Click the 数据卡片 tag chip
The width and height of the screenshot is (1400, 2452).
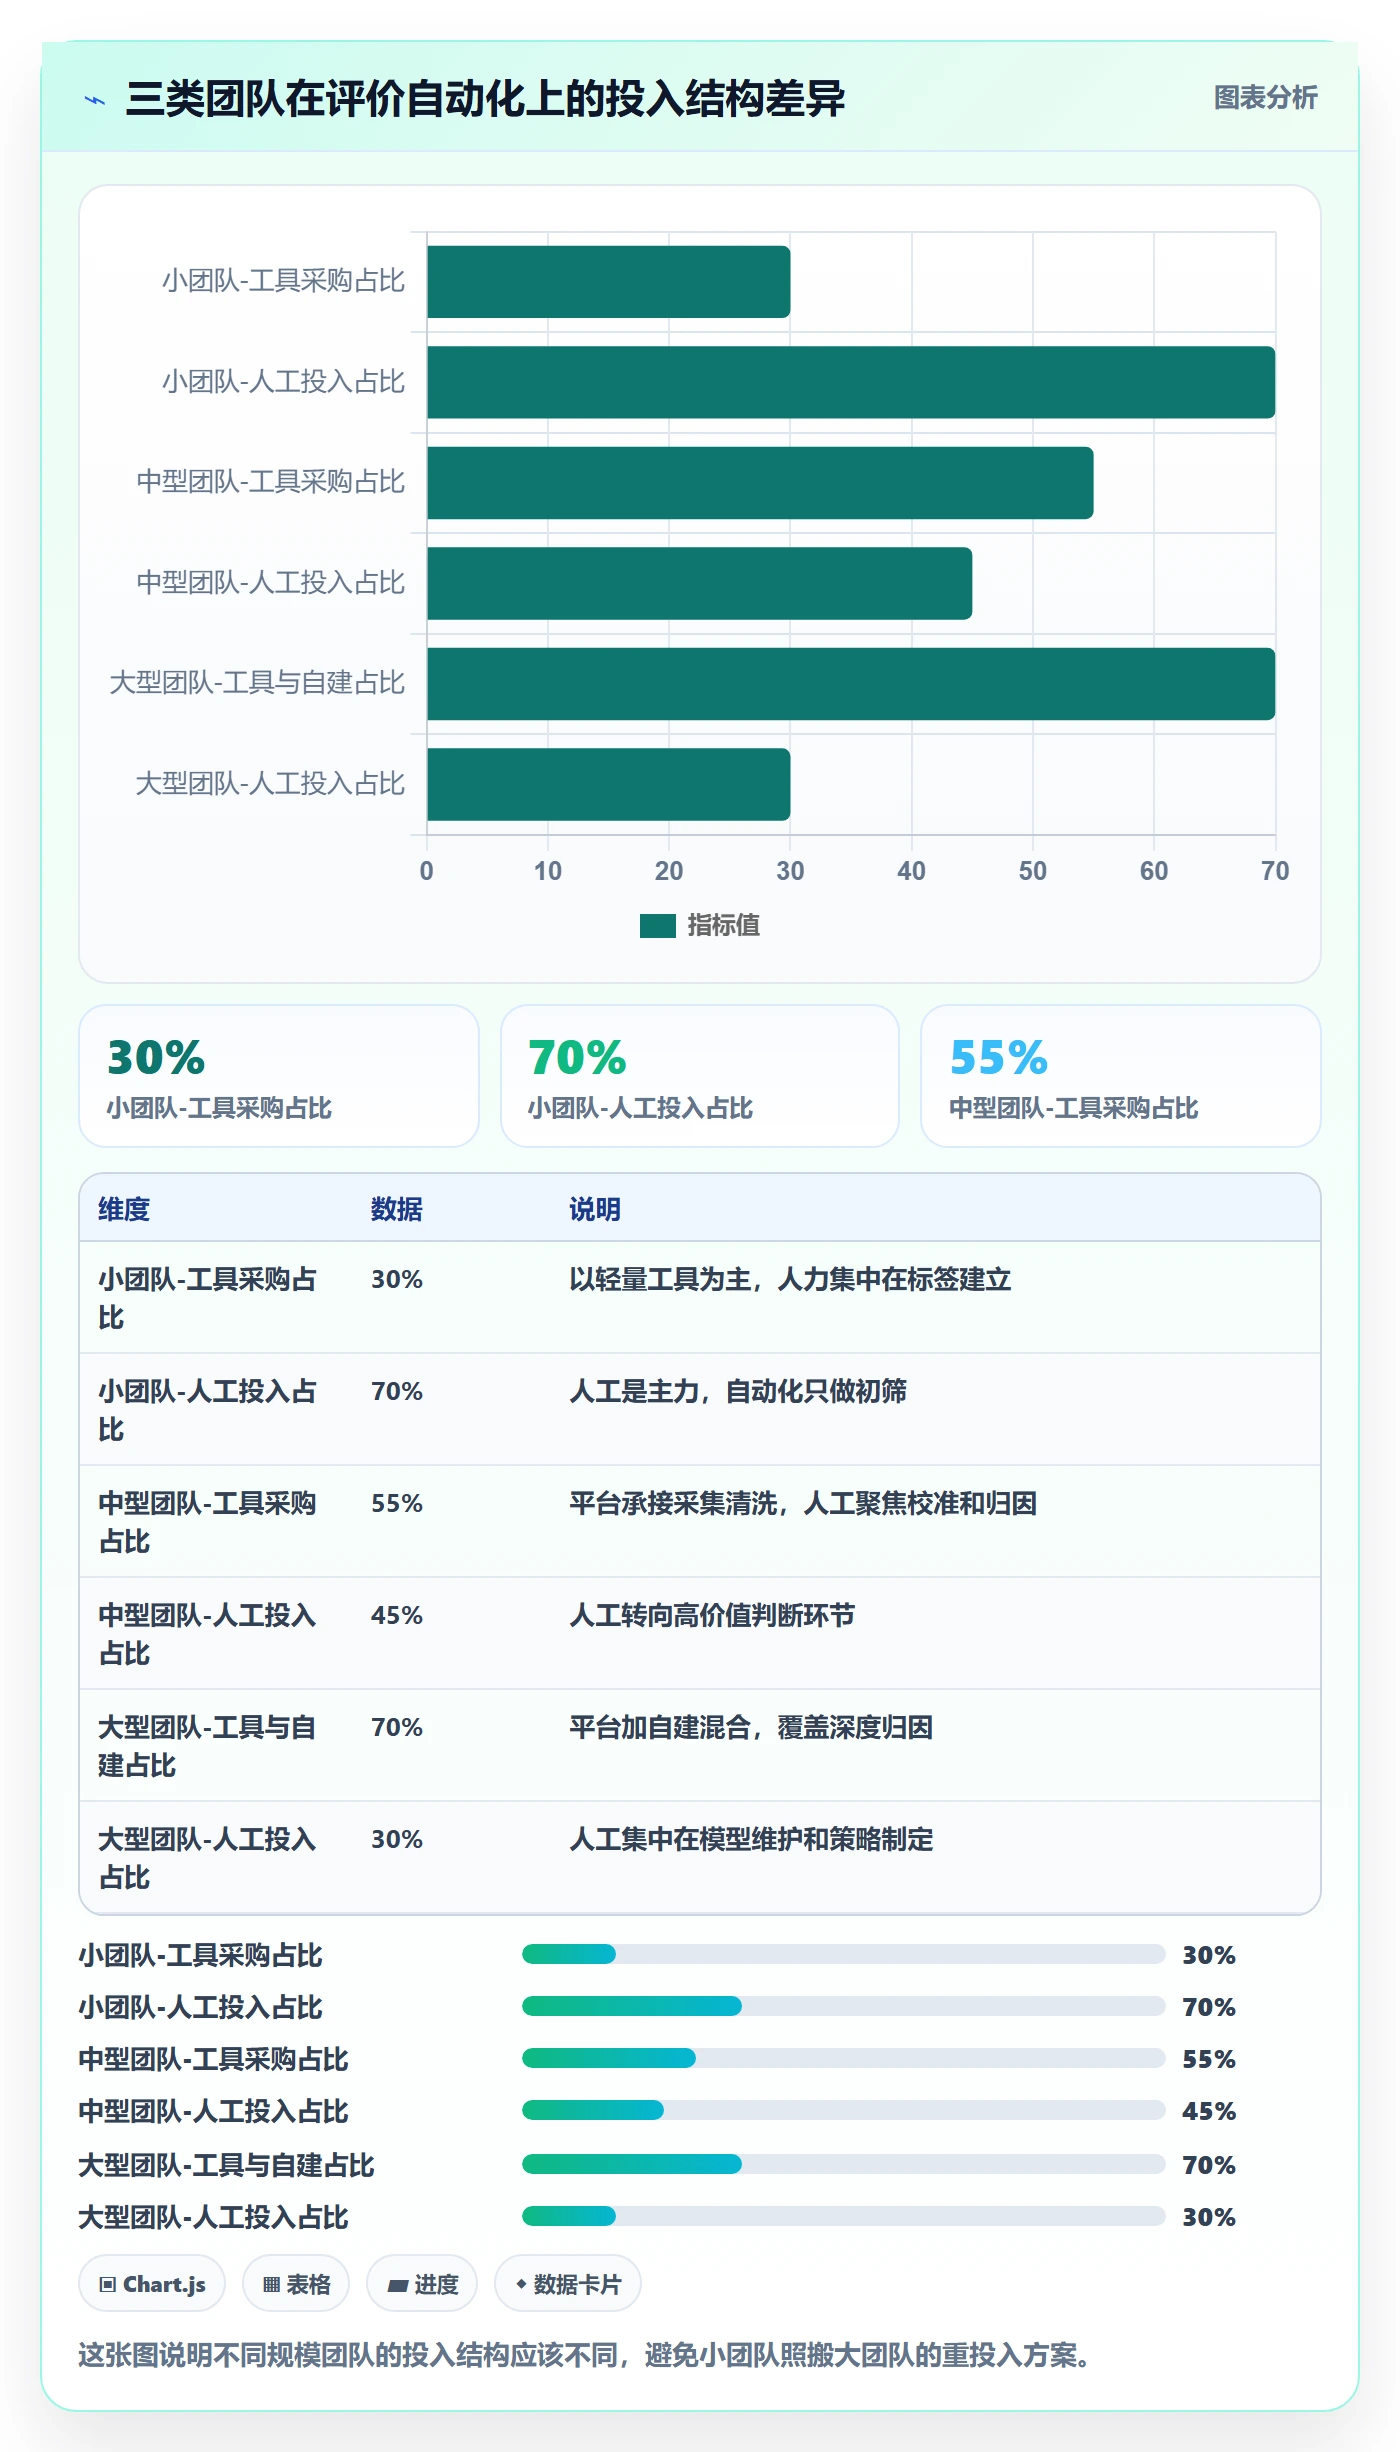coord(568,2284)
